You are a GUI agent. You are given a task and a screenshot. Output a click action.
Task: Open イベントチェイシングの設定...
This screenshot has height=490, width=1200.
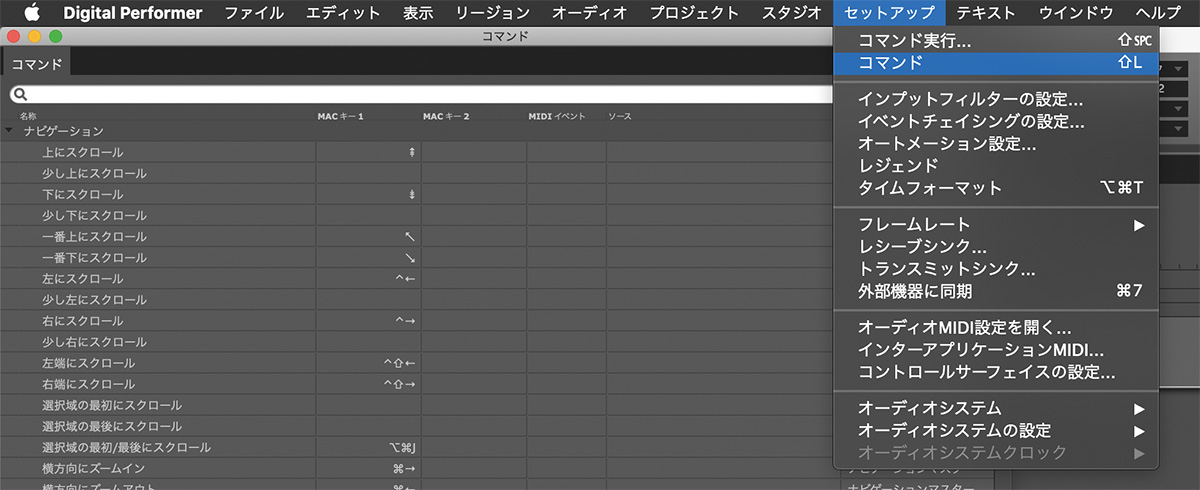click(996, 122)
